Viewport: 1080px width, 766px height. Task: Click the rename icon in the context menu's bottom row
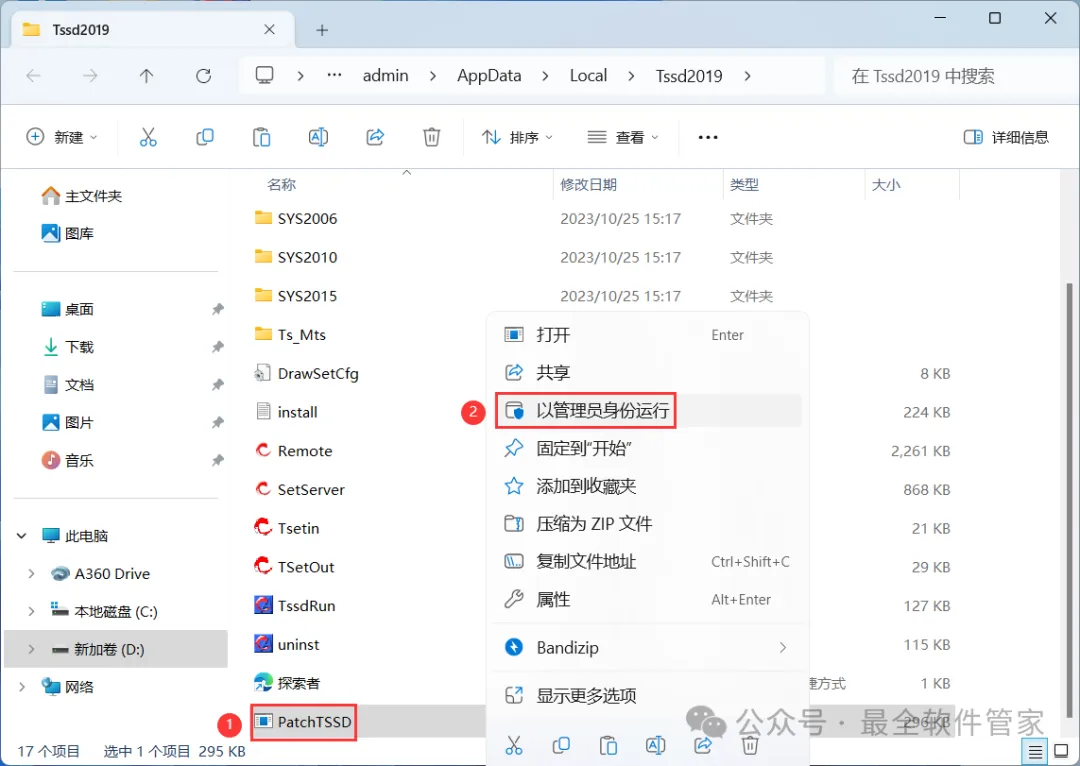pyautogui.click(x=655, y=745)
